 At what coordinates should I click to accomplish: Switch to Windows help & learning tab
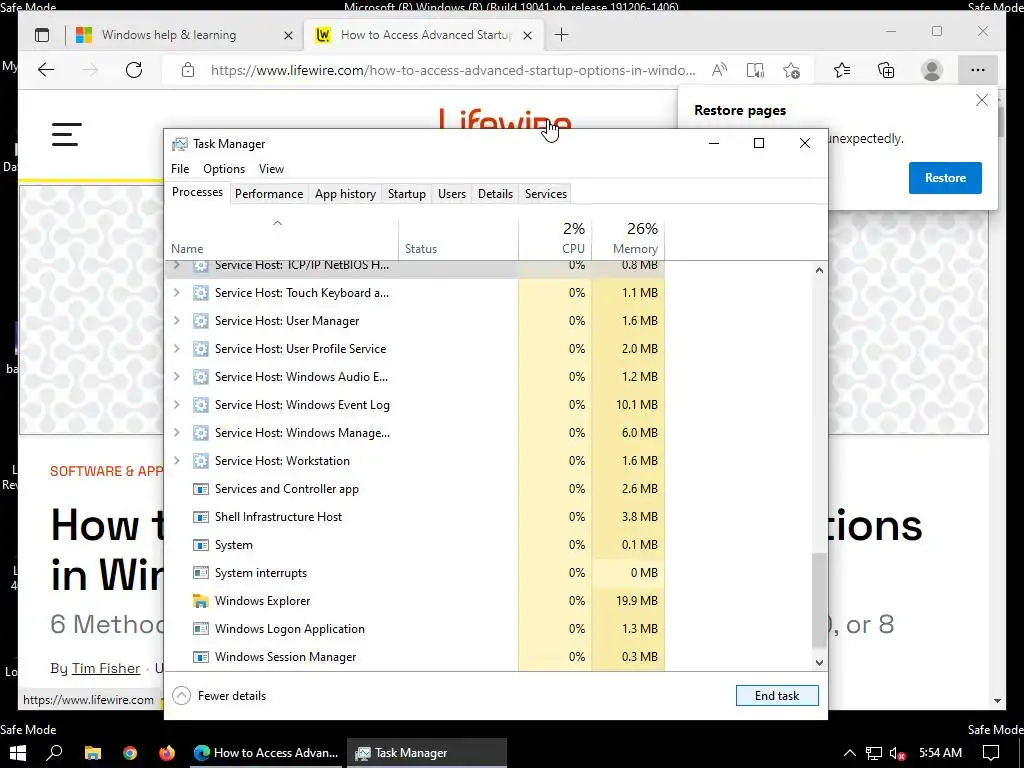click(184, 35)
